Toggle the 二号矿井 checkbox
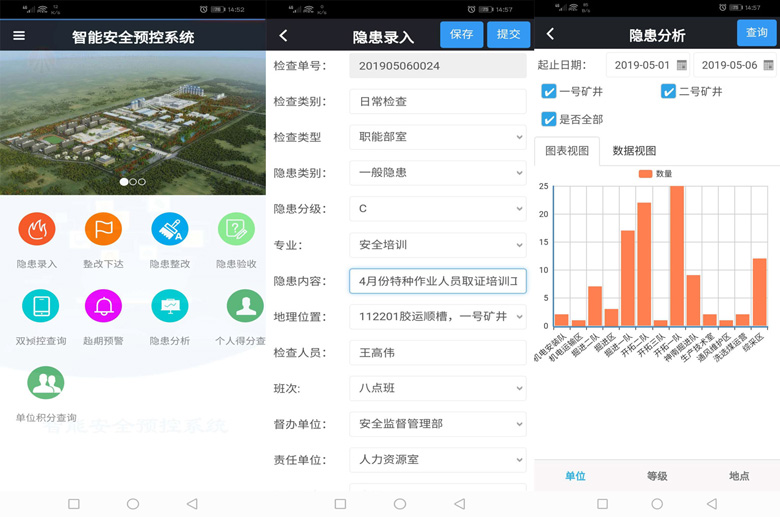 coord(668,92)
